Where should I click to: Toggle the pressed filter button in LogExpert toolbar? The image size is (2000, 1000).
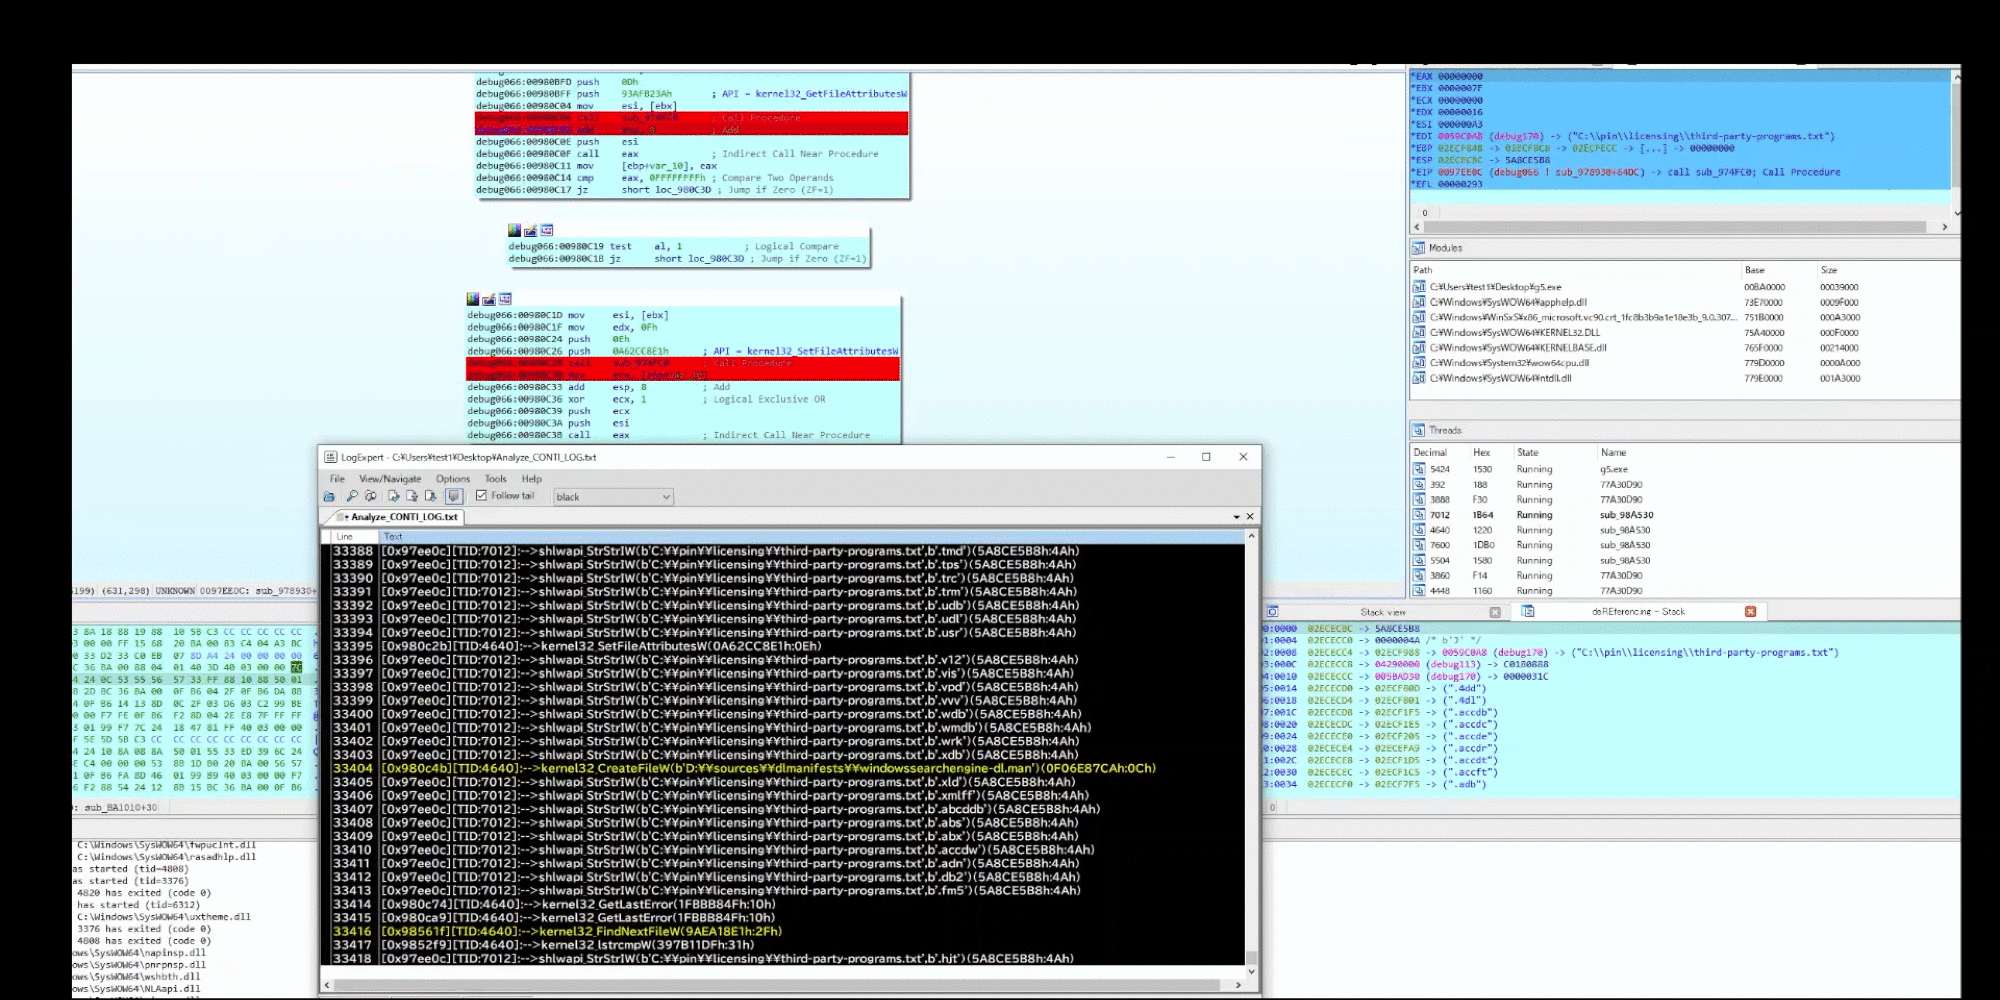point(454,496)
